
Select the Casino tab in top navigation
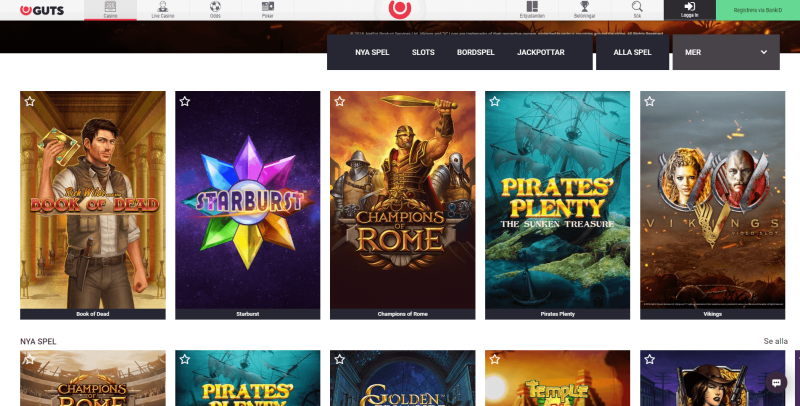click(x=111, y=10)
